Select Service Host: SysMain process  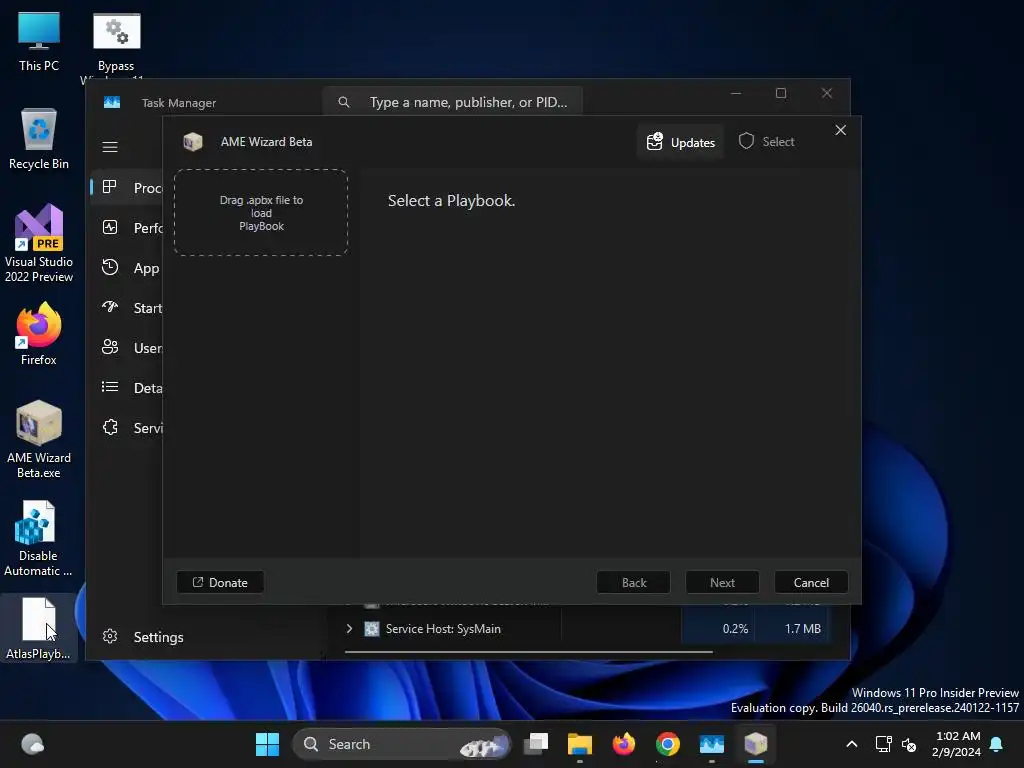[443, 628]
